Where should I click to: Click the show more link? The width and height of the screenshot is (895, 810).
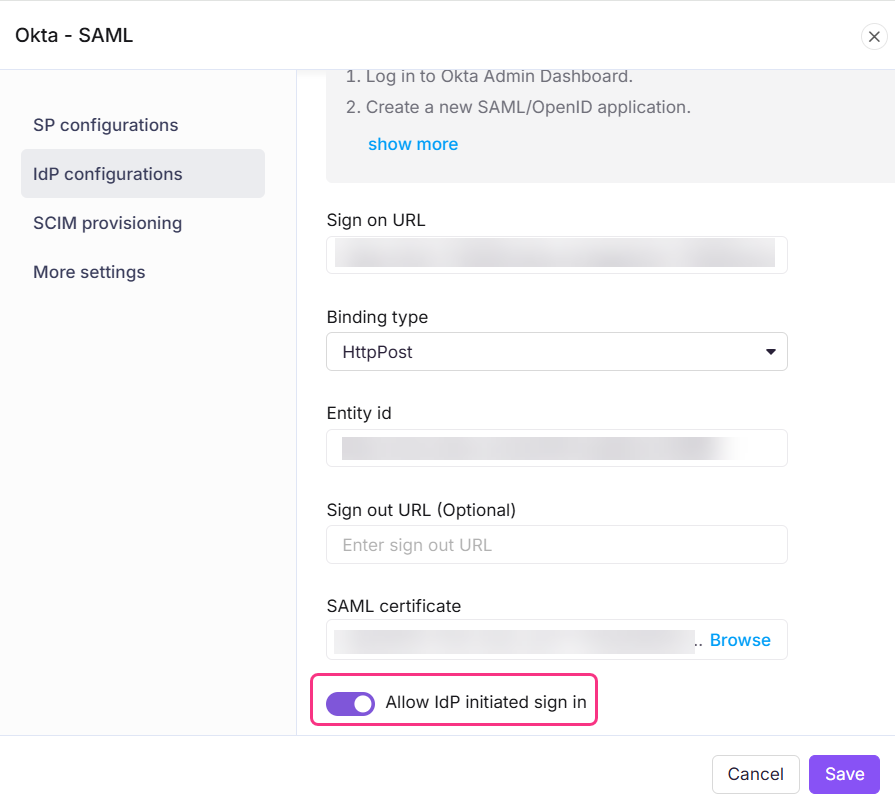click(413, 144)
